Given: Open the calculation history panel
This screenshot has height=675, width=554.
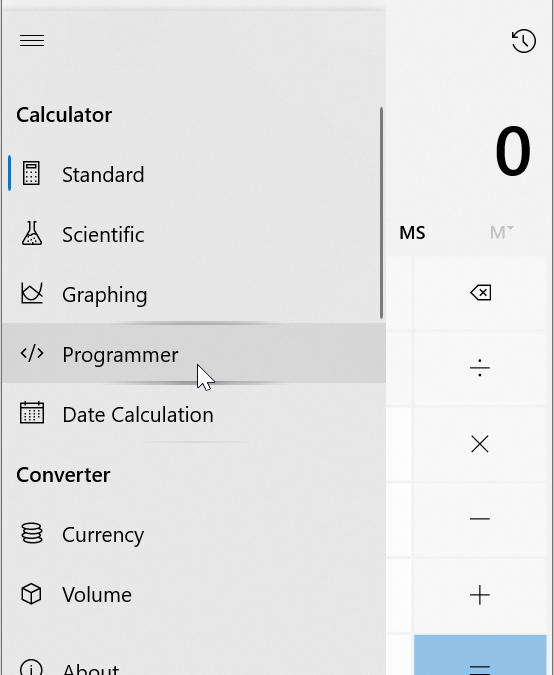Looking at the screenshot, I should tap(523, 41).
